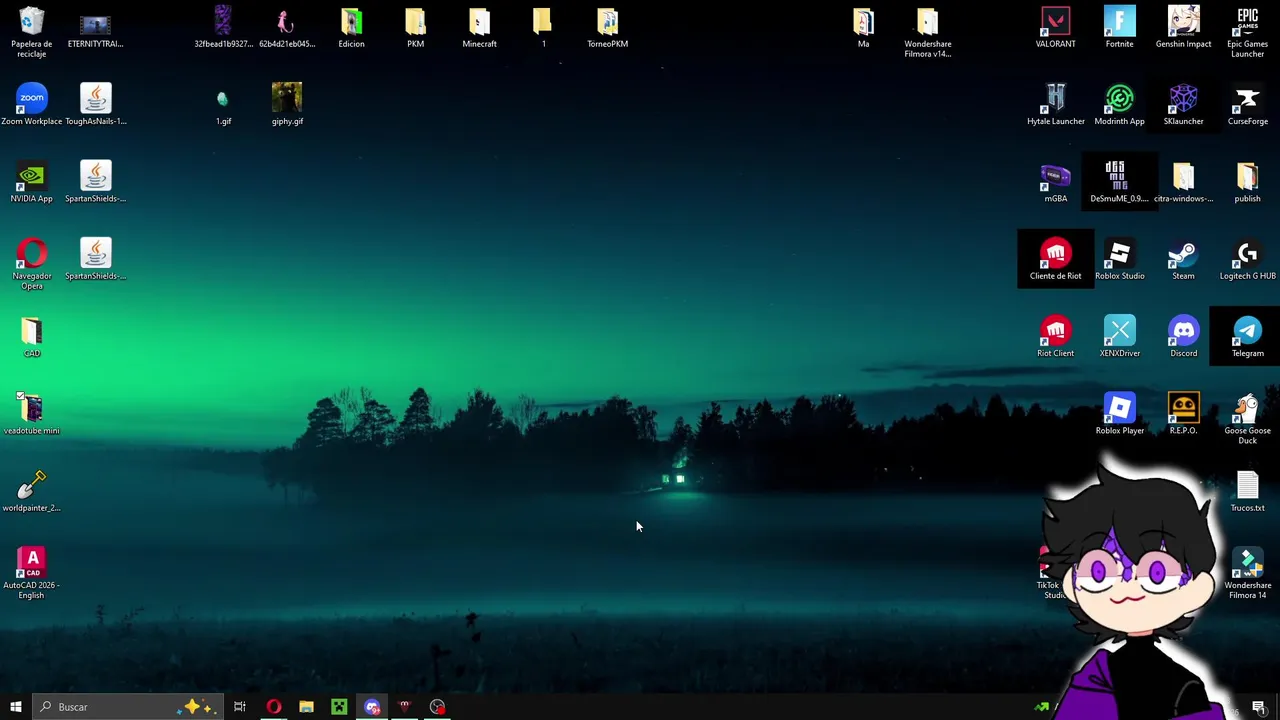Launch Roblox Studio
Viewport: 1280px width, 720px height.
(x=1119, y=259)
